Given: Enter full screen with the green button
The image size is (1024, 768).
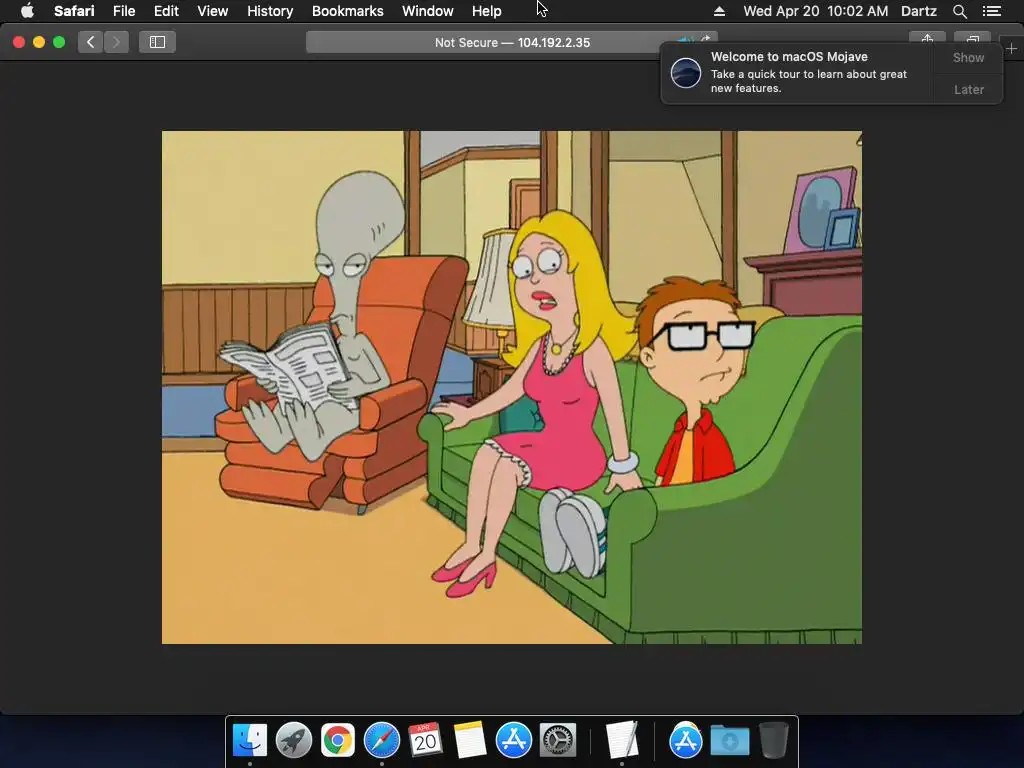Looking at the screenshot, I should tap(59, 42).
